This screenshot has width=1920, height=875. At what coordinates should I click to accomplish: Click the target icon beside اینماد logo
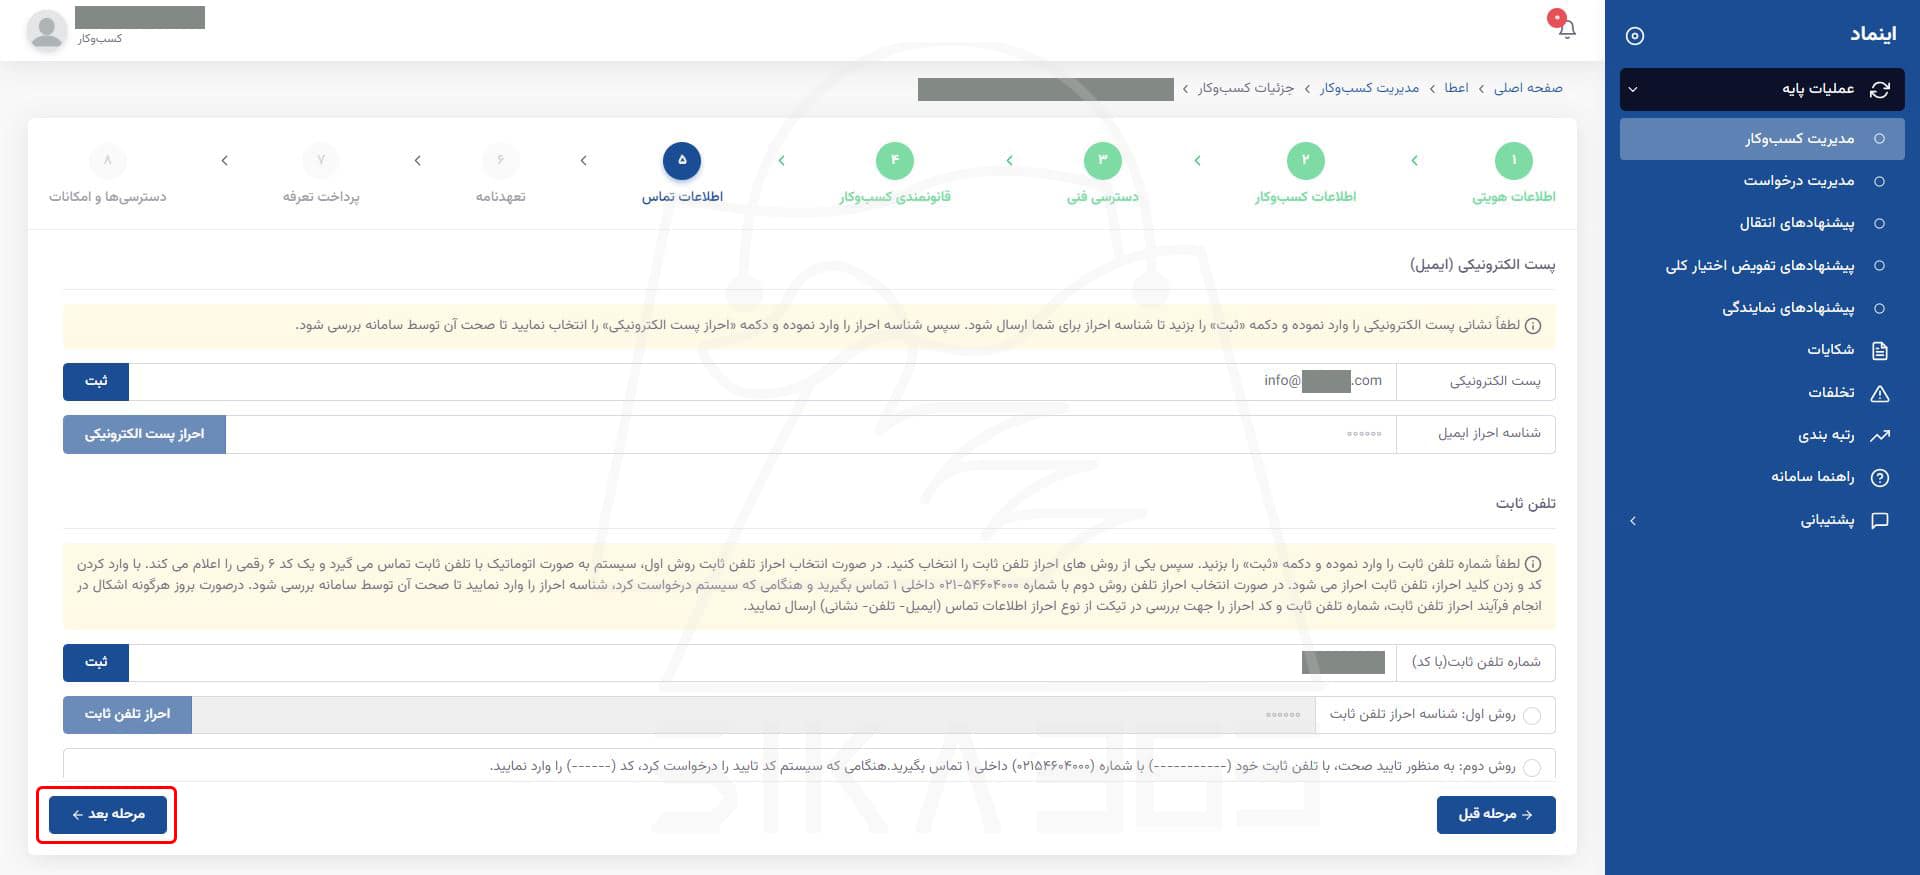[x=1635, y=36]
